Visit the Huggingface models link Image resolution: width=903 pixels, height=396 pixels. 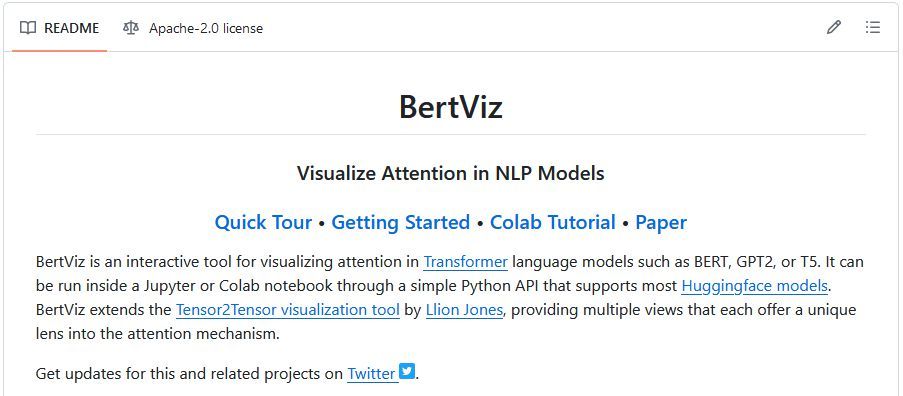tap(754, 286)
